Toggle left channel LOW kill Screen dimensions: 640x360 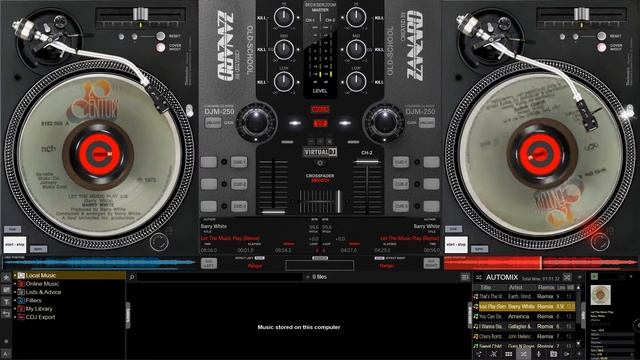tap(262, 82)
